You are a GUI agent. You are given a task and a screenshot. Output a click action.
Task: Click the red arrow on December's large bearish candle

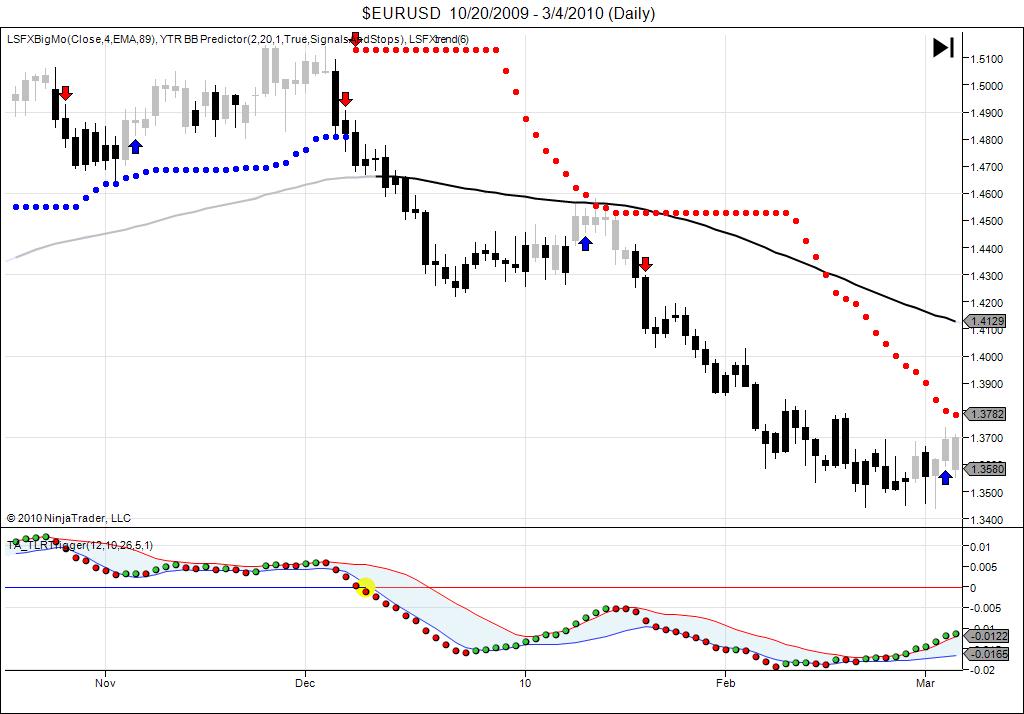[345, 99]
